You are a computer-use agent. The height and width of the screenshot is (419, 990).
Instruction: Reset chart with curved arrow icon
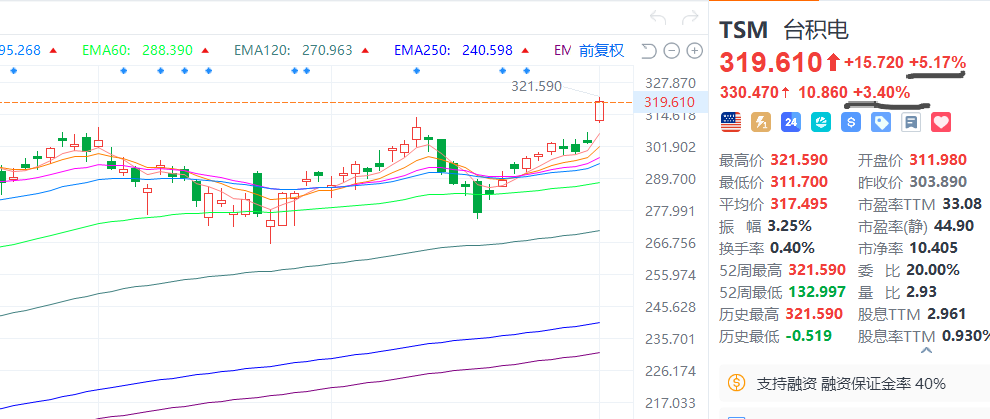pos(648,51)
